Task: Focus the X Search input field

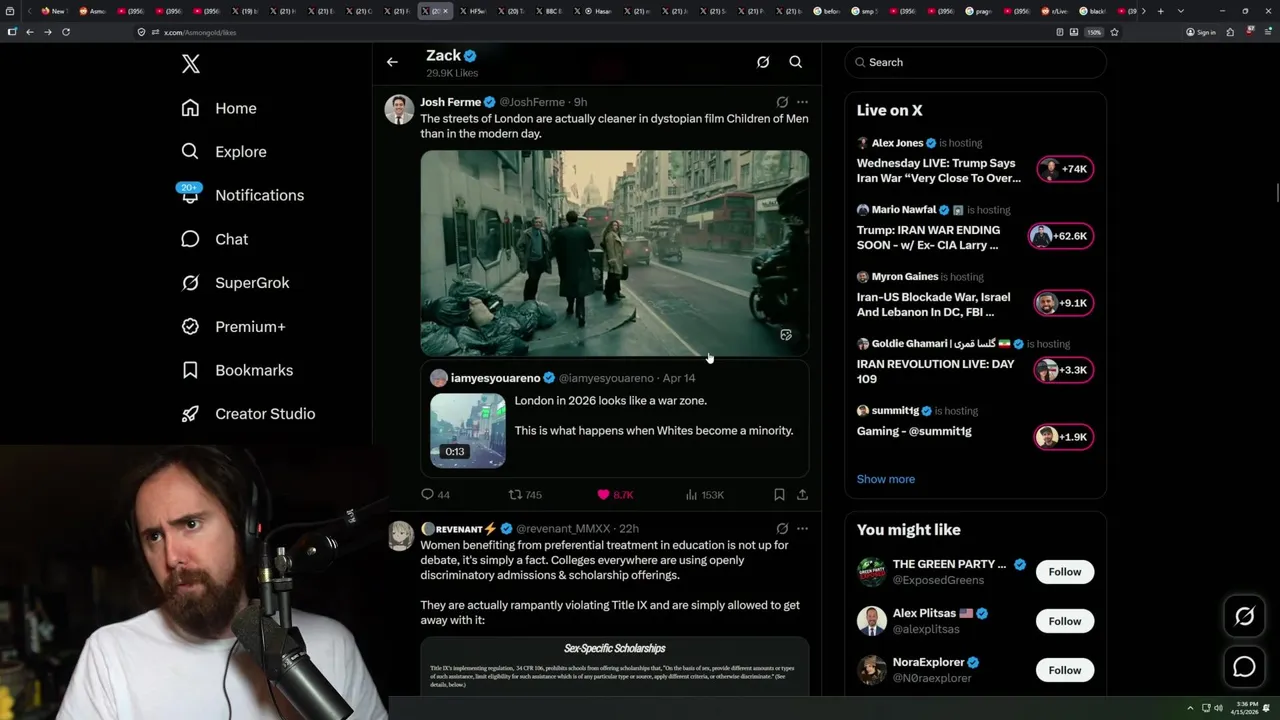Action: tap(975, 62)
